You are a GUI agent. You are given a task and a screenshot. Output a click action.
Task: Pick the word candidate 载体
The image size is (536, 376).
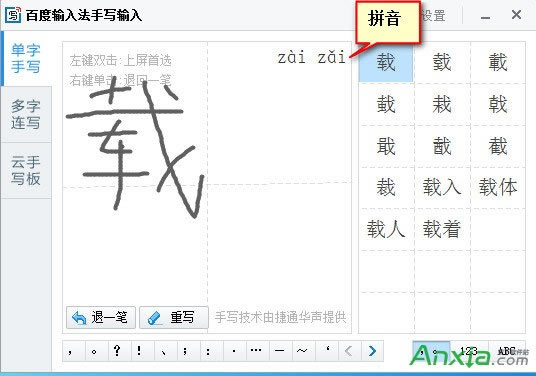point(497,187)
